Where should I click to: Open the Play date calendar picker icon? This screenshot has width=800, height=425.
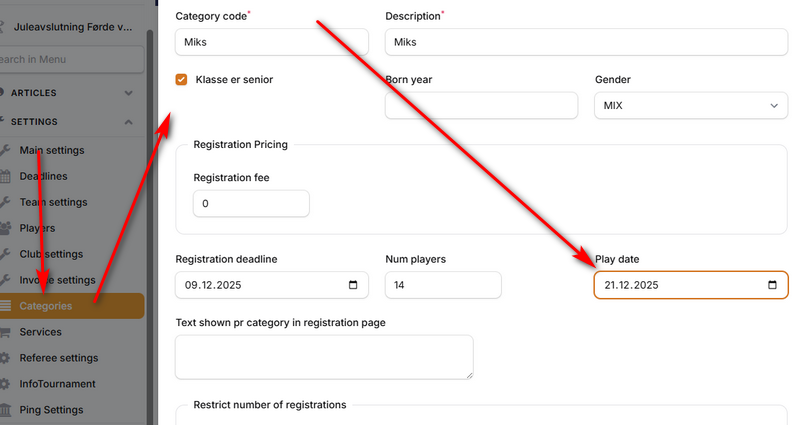pyautogui.click(x=772, y=285)
